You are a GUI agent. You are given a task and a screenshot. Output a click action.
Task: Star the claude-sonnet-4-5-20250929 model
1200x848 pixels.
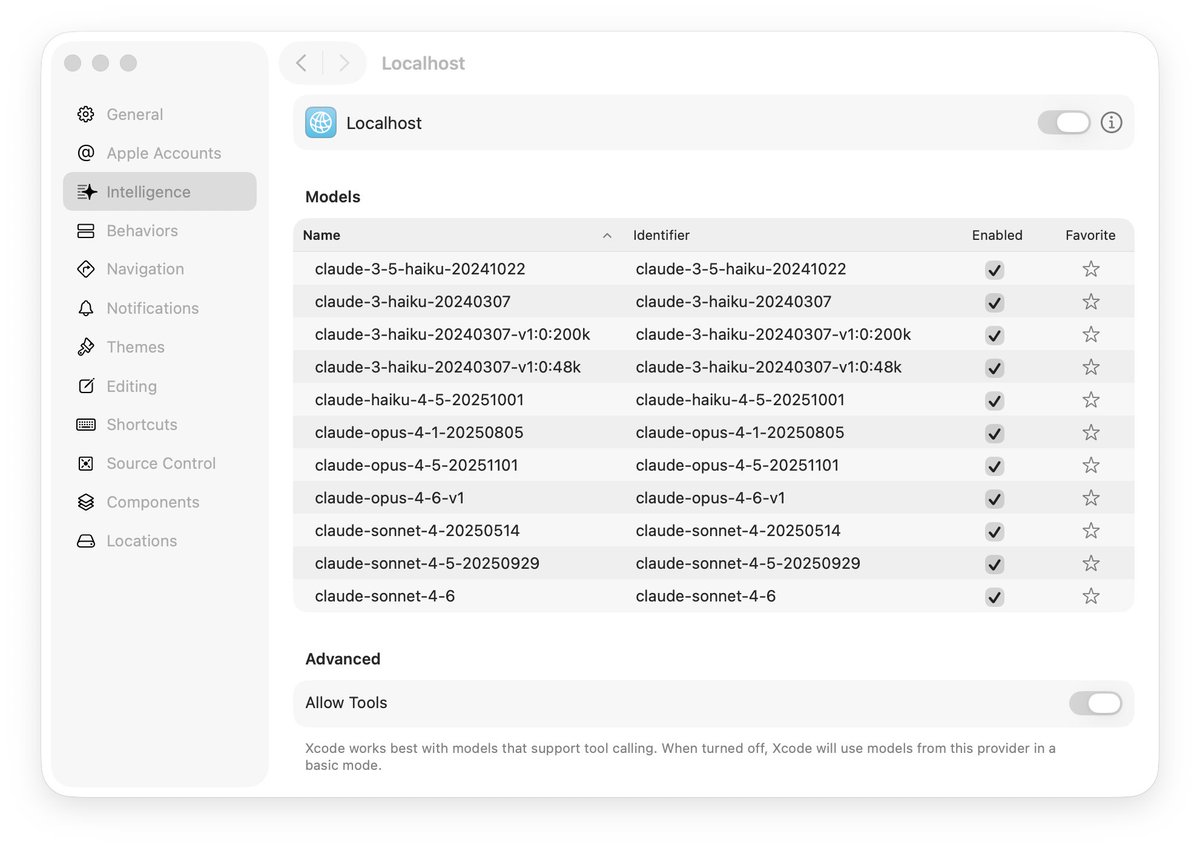coord(1091,563)
